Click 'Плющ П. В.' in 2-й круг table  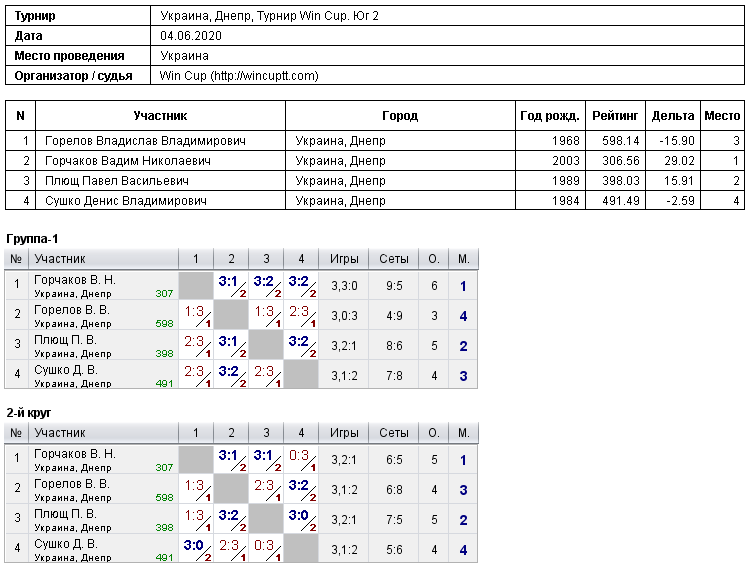coord(66,514)
